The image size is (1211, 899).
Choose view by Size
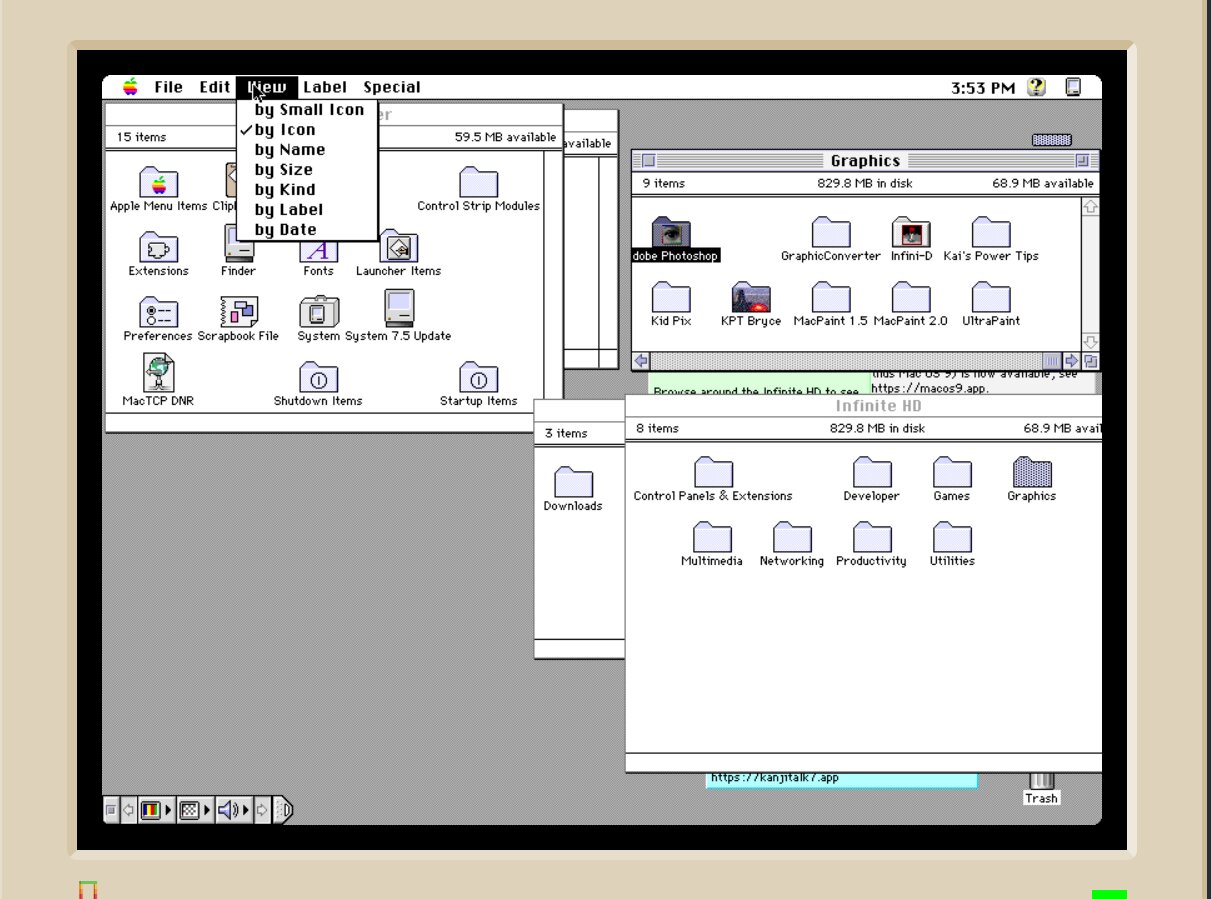[x=308, y=170]
